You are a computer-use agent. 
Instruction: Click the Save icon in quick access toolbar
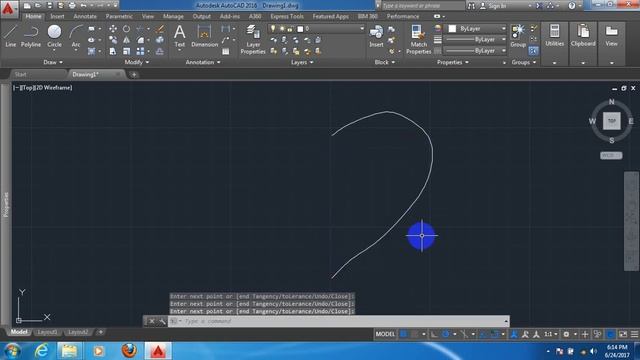pyautogui.click(x=49, y=5)
